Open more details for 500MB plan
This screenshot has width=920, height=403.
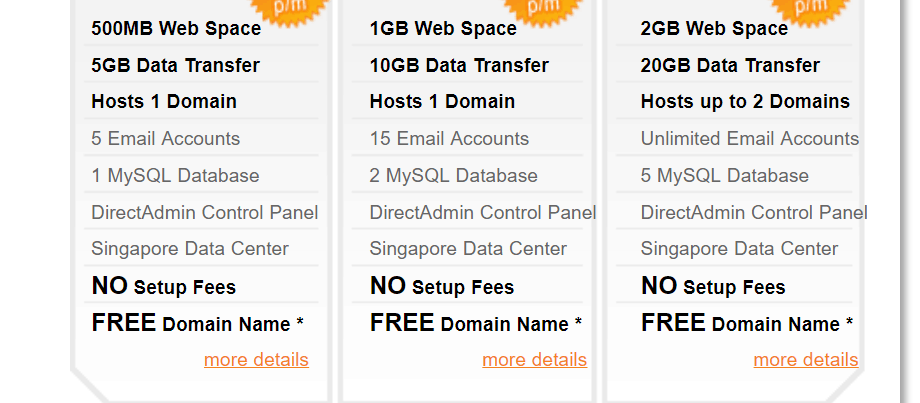(x=256, y=360)
